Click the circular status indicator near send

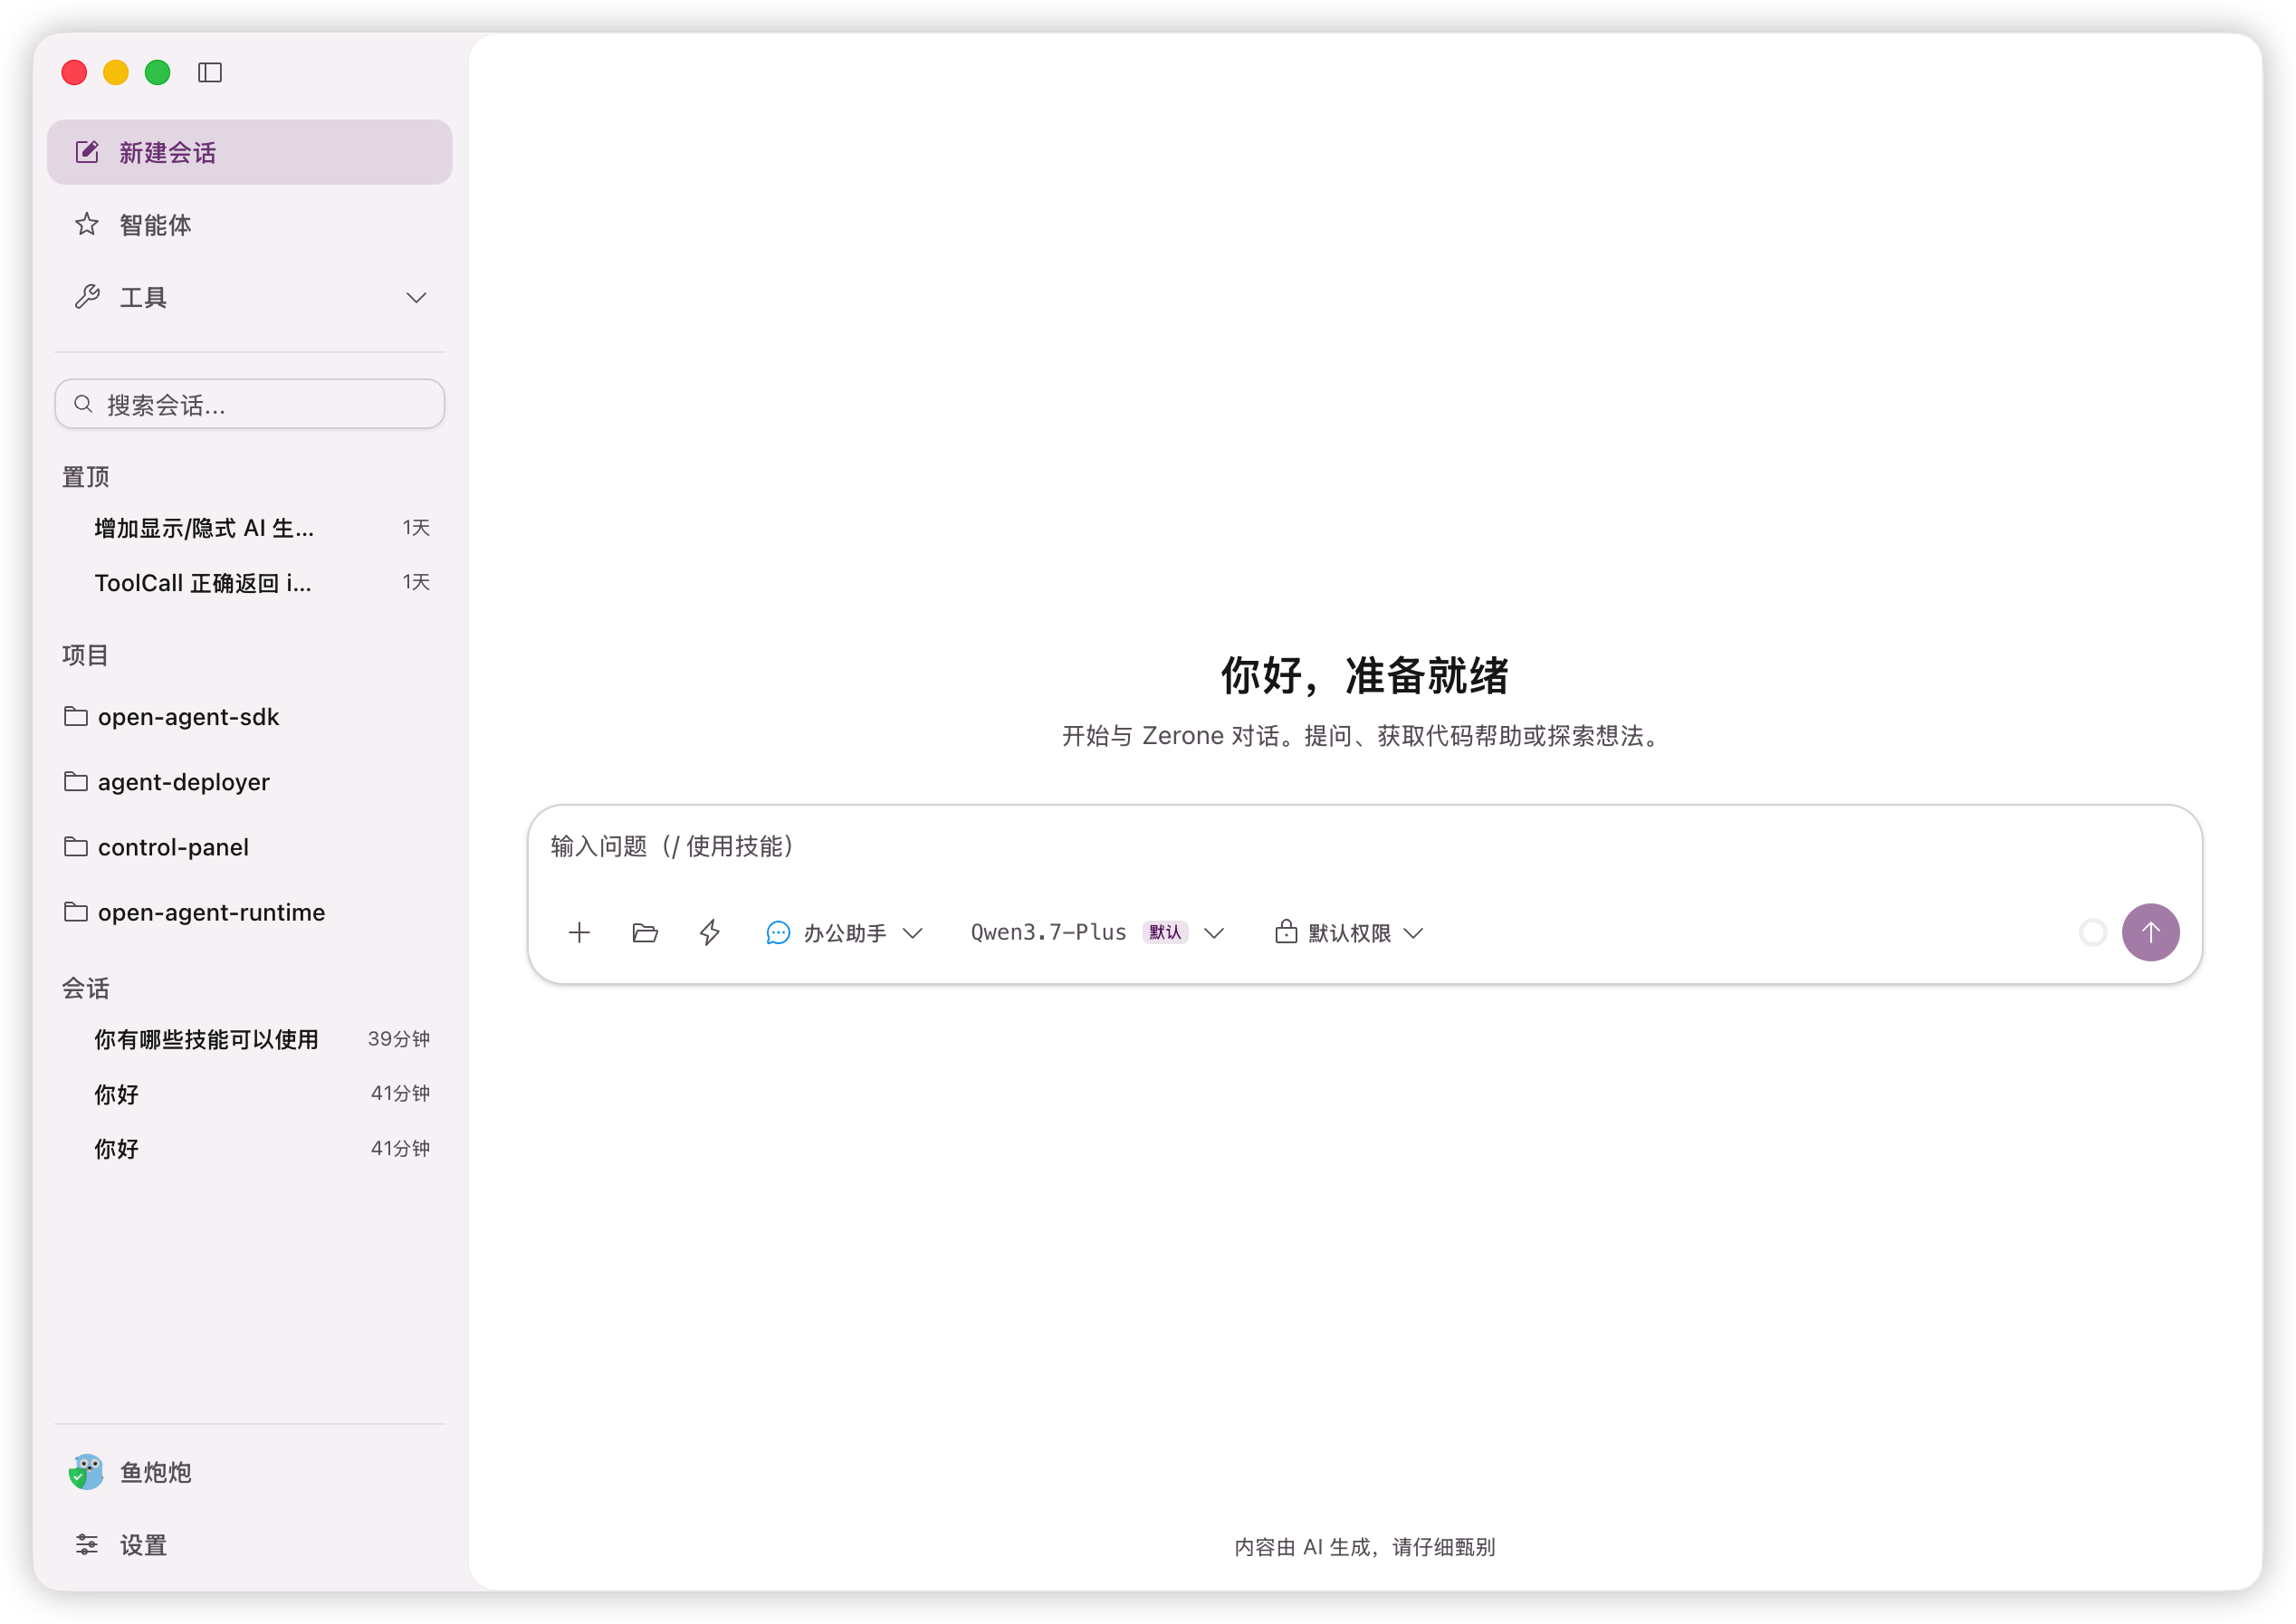coord(2093,933)
